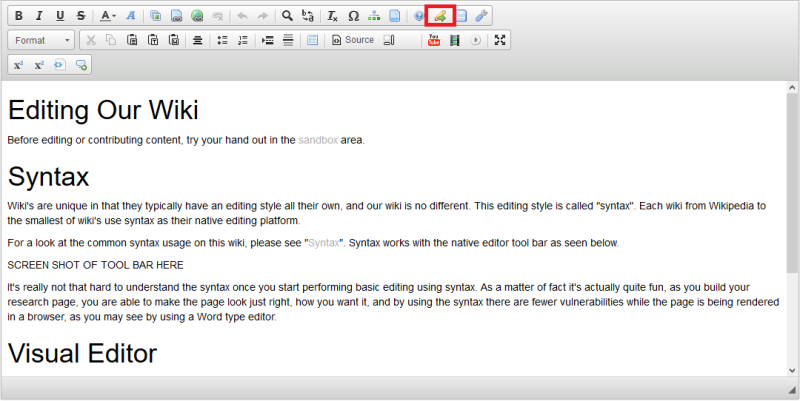Viewport: 800px width, 401px height.
Task: Toggle italic text style
Action: 39,16
